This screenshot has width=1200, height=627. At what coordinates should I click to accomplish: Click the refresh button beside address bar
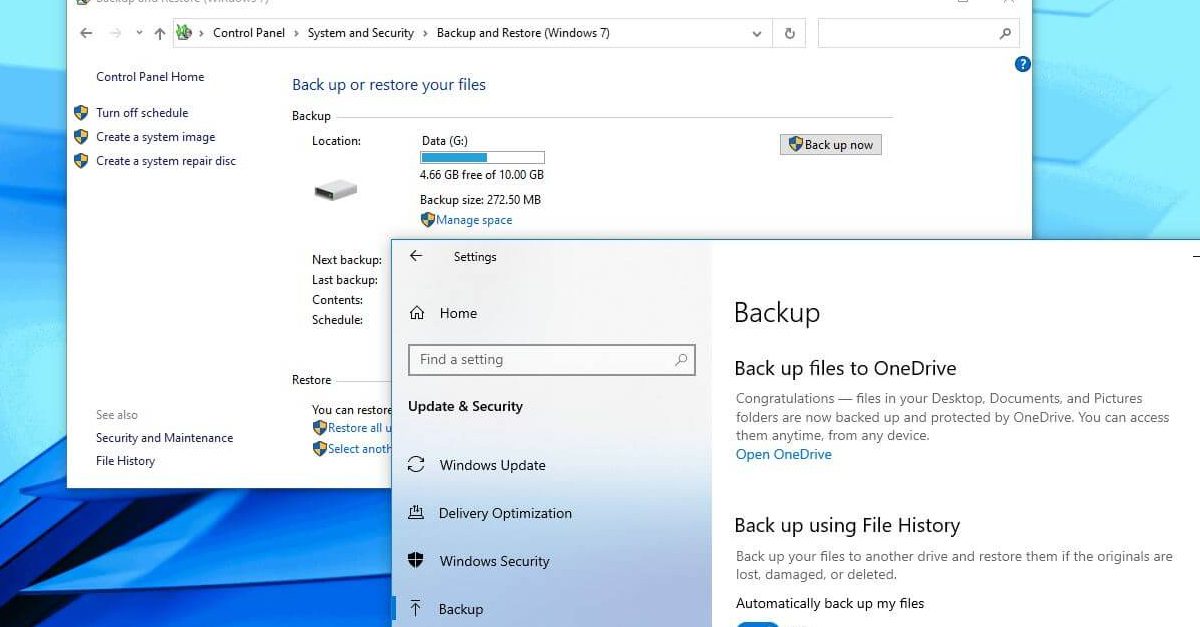pos(789,33)
